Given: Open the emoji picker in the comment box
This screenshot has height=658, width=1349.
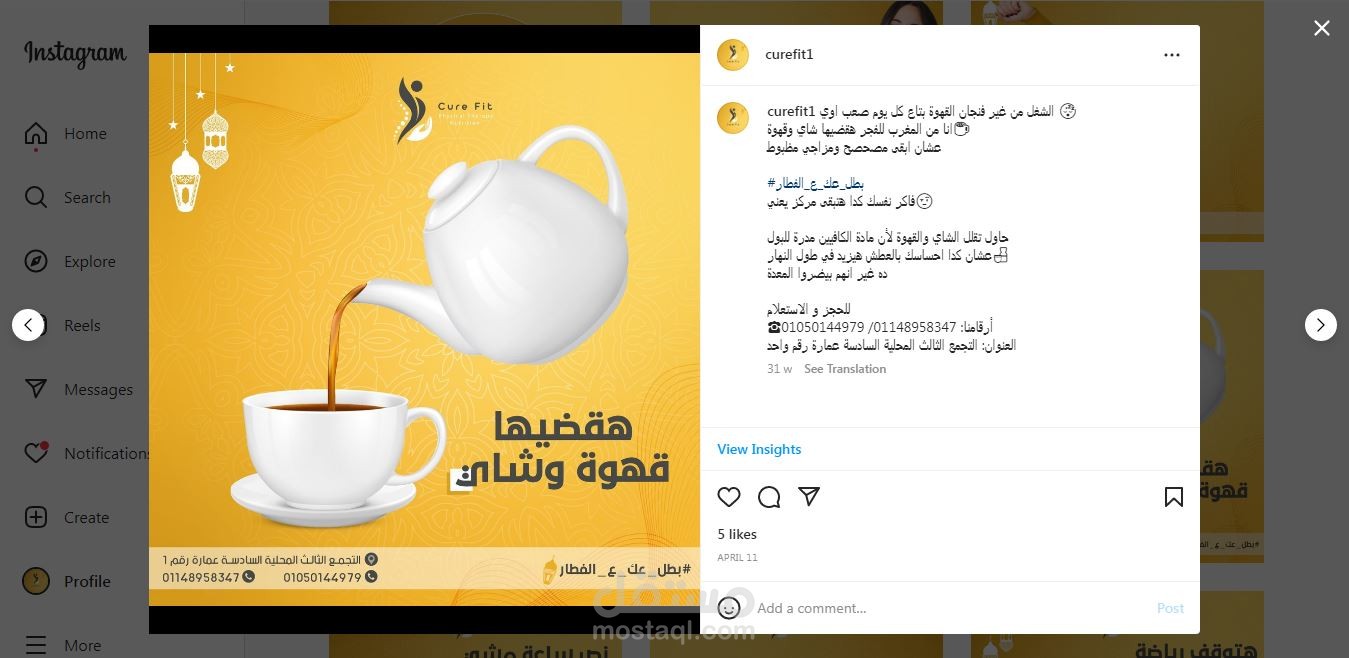Looking at the screenshot, I should coord(729,607).
